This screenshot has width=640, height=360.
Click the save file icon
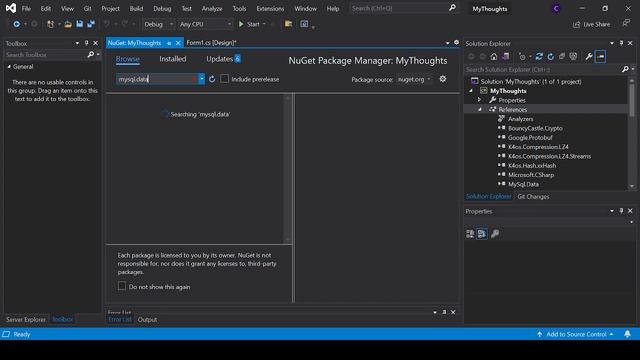click(79, 24)
